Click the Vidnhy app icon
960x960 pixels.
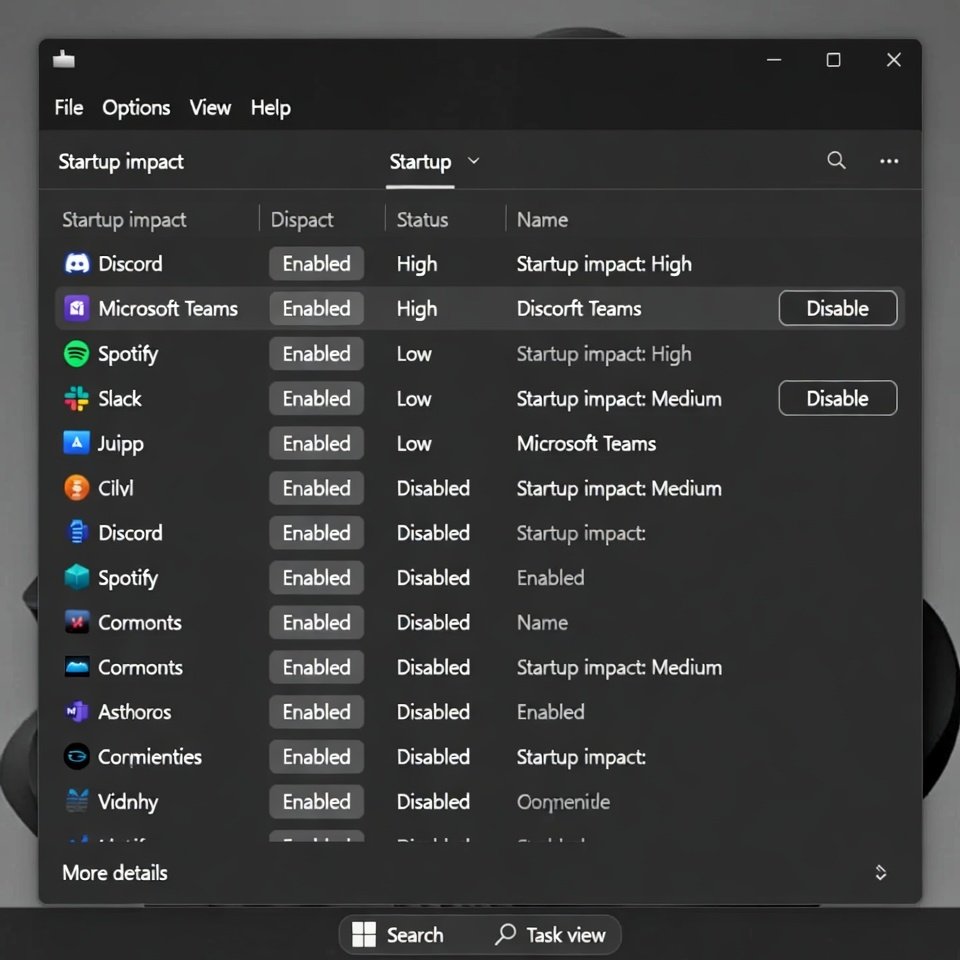[77, 802]
